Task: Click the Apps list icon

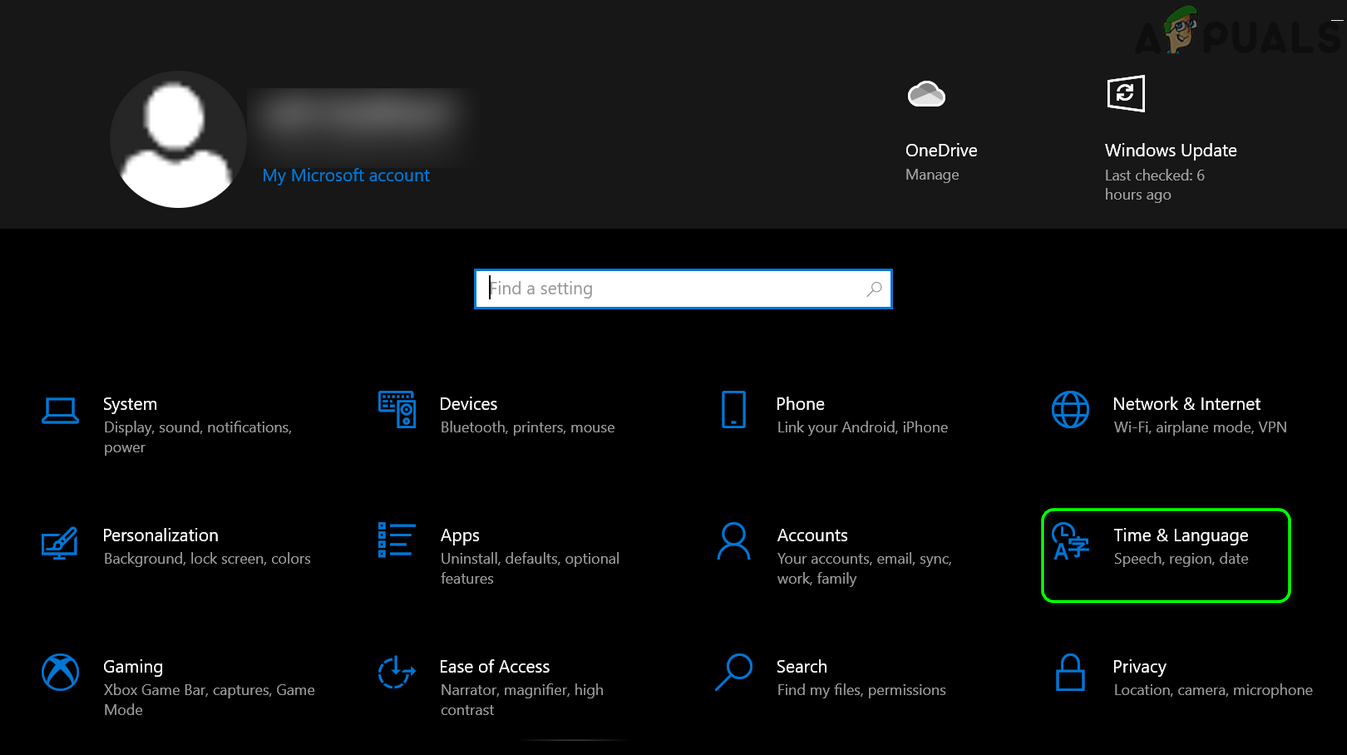Action: pyautogui.click(x=397, y=539)
